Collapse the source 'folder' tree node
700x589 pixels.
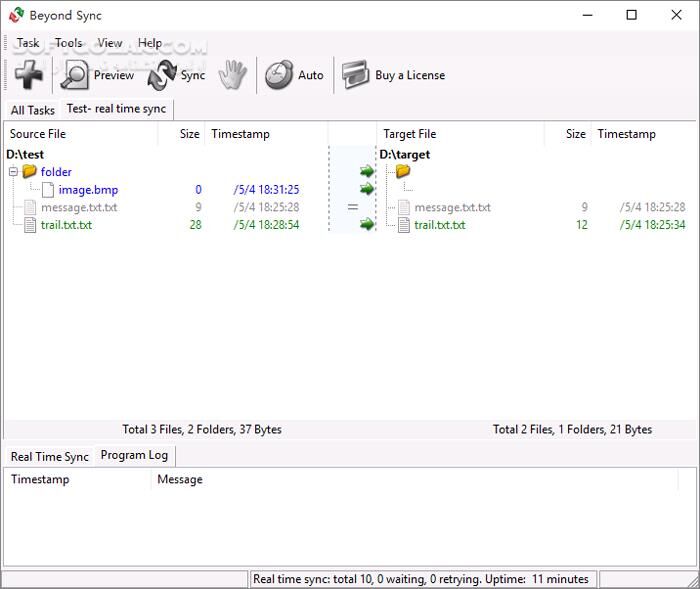(x=13, y=171)
